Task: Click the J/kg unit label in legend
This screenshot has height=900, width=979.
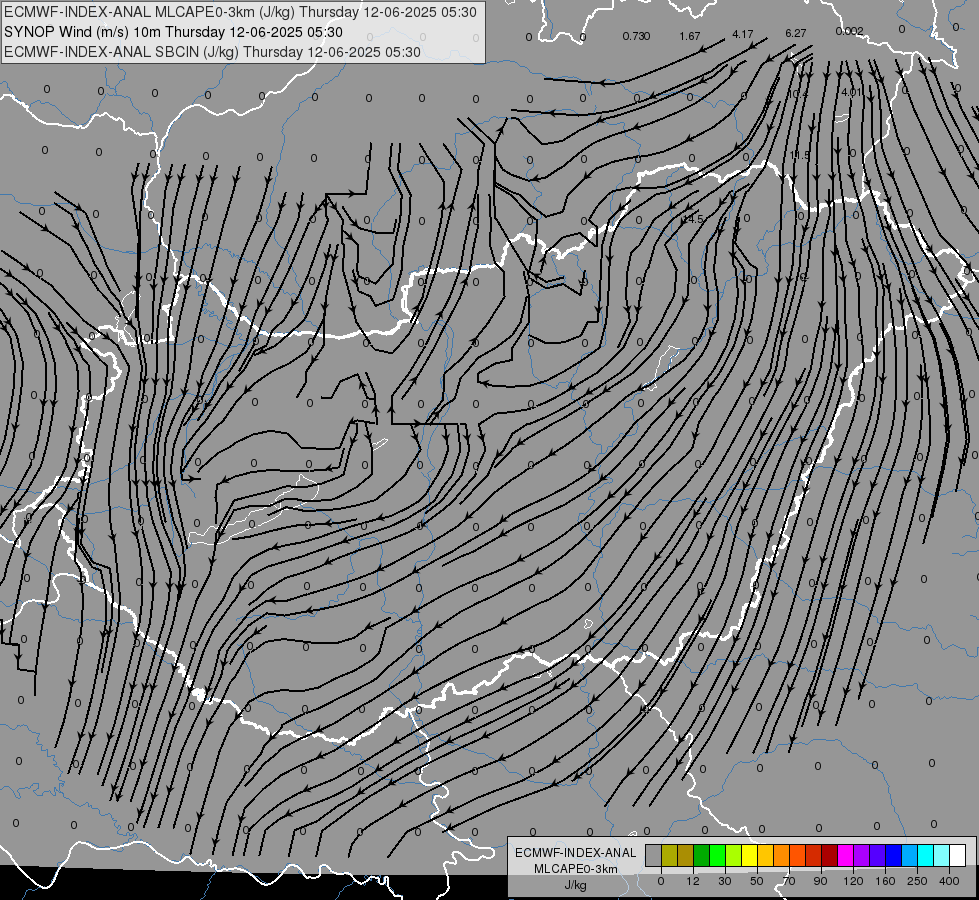Action: click(575, 885)
